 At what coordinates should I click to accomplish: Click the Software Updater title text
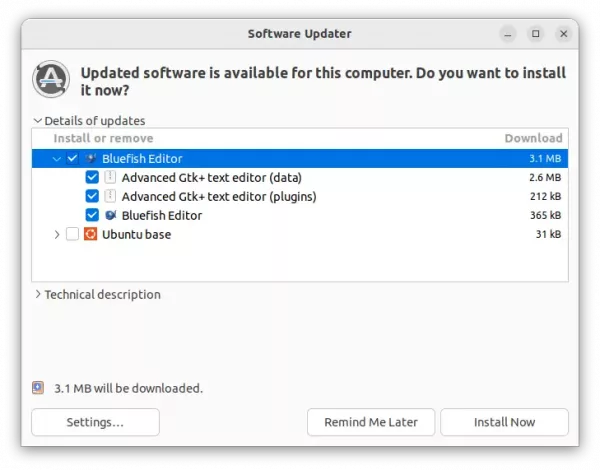coord(300,34)
